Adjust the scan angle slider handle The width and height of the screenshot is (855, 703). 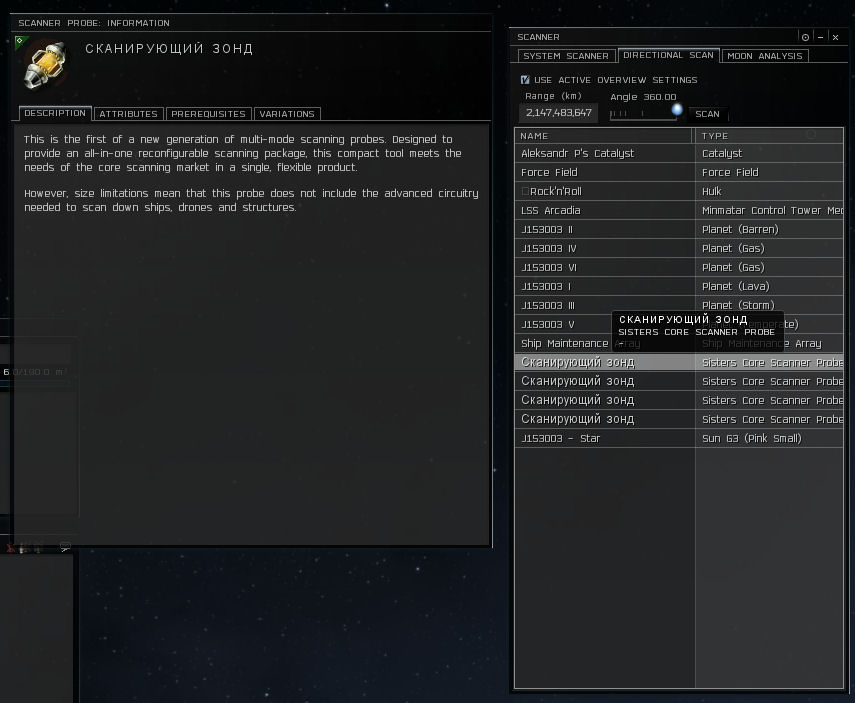click(x=677, y=109)
